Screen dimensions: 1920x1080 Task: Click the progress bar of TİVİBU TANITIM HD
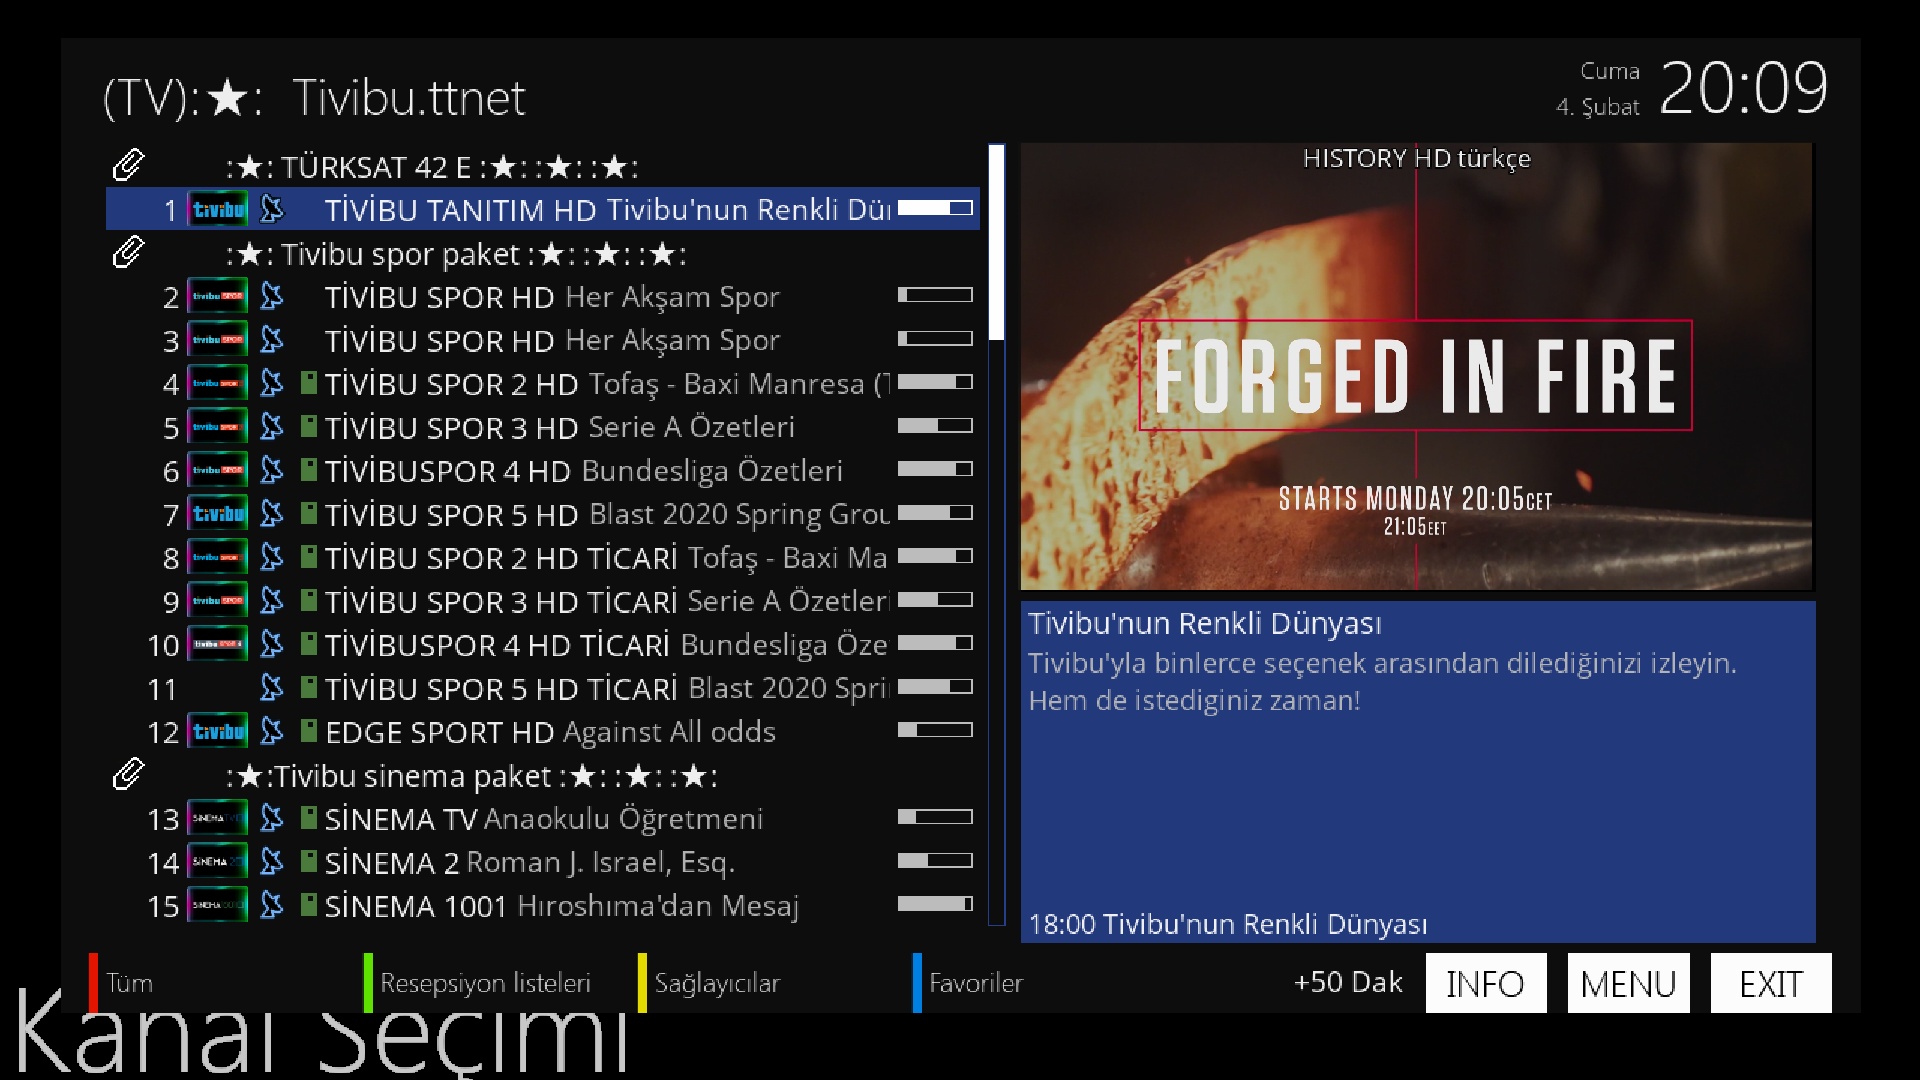935,208
